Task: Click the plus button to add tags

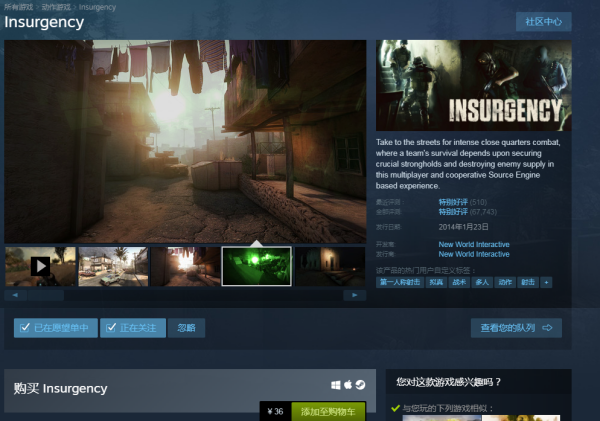Action: point(546,282)
